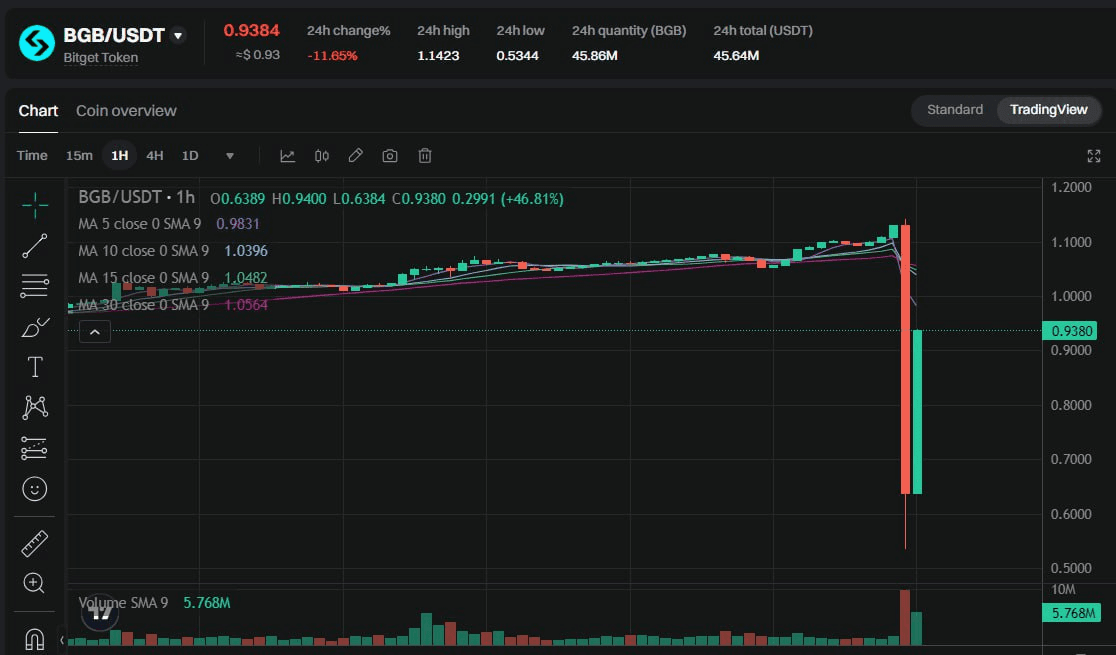
Task: Click the last price 0.9384
Action: coord(251,31)
